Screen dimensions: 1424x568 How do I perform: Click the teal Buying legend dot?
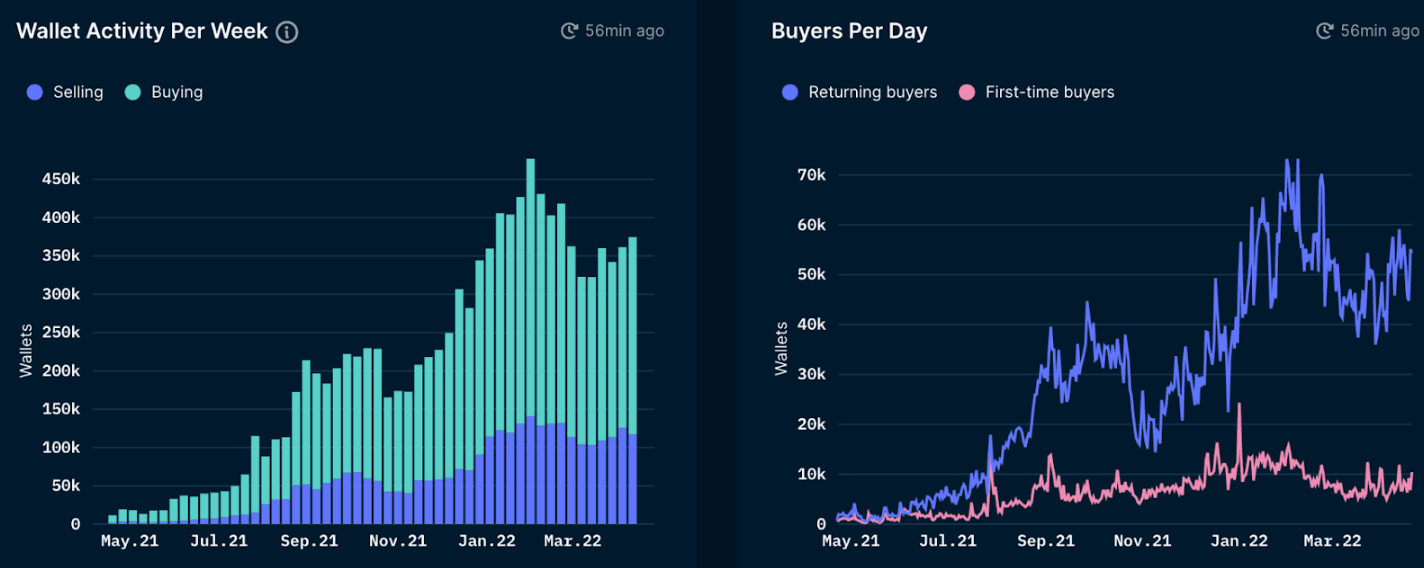(x=133, y=92)
